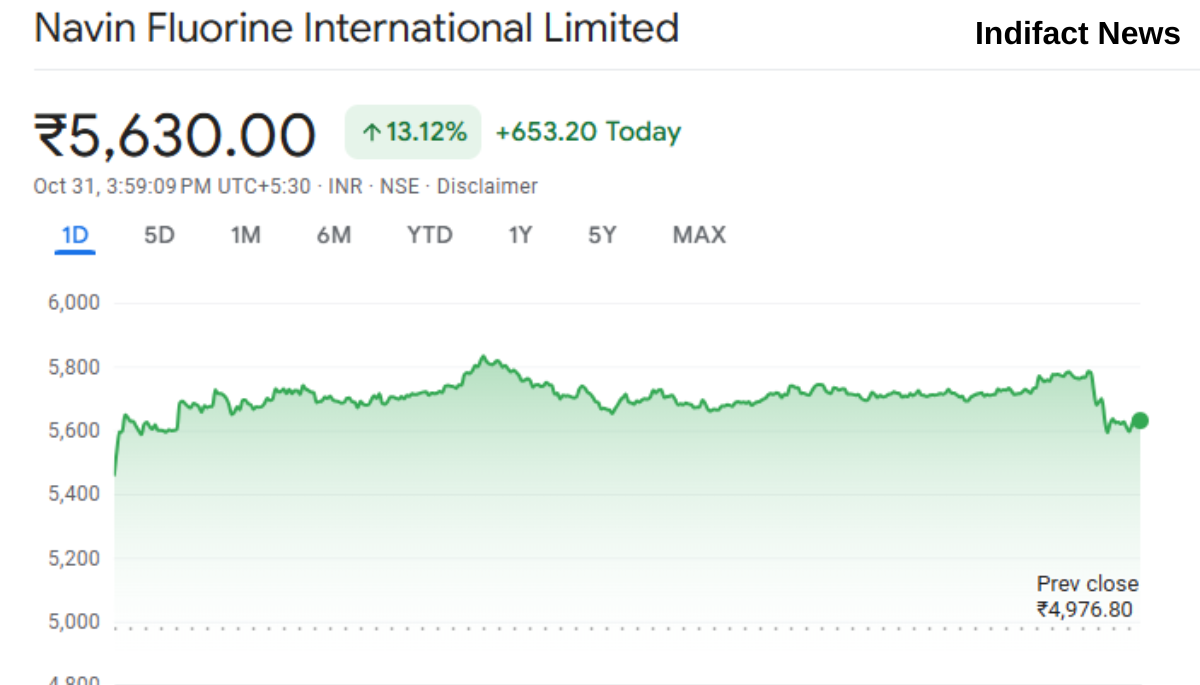Switch to the 1Y chart range
This screenshot has width=1200, height=685.
pyautogui.click(x=520, y=236)
